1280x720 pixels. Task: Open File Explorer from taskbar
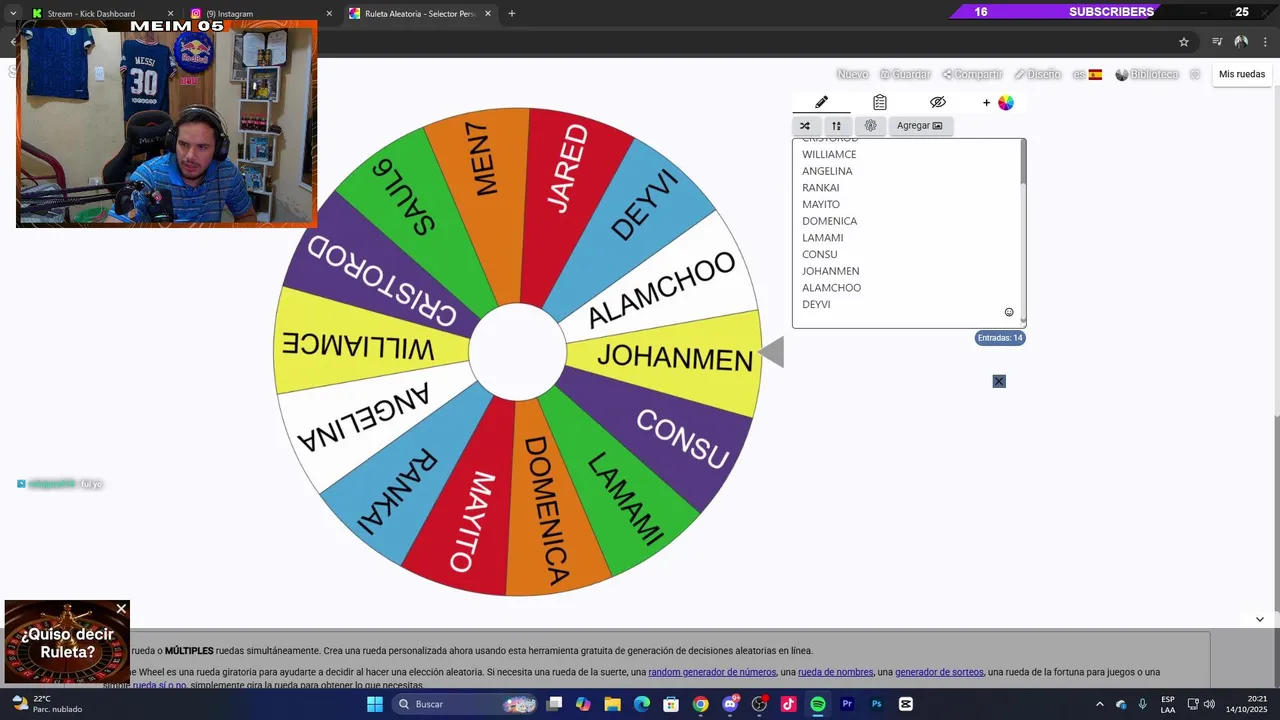click(613, 704)
